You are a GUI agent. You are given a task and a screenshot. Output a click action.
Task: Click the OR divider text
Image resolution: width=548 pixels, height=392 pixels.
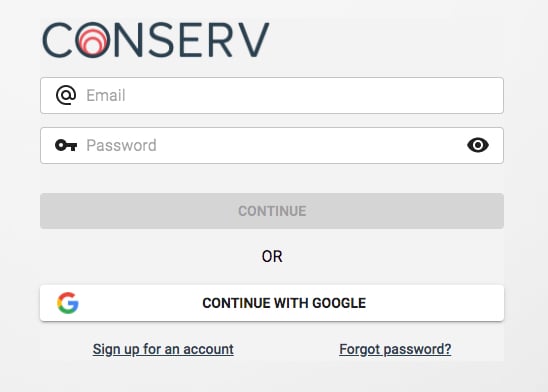[x=272, y=256]
